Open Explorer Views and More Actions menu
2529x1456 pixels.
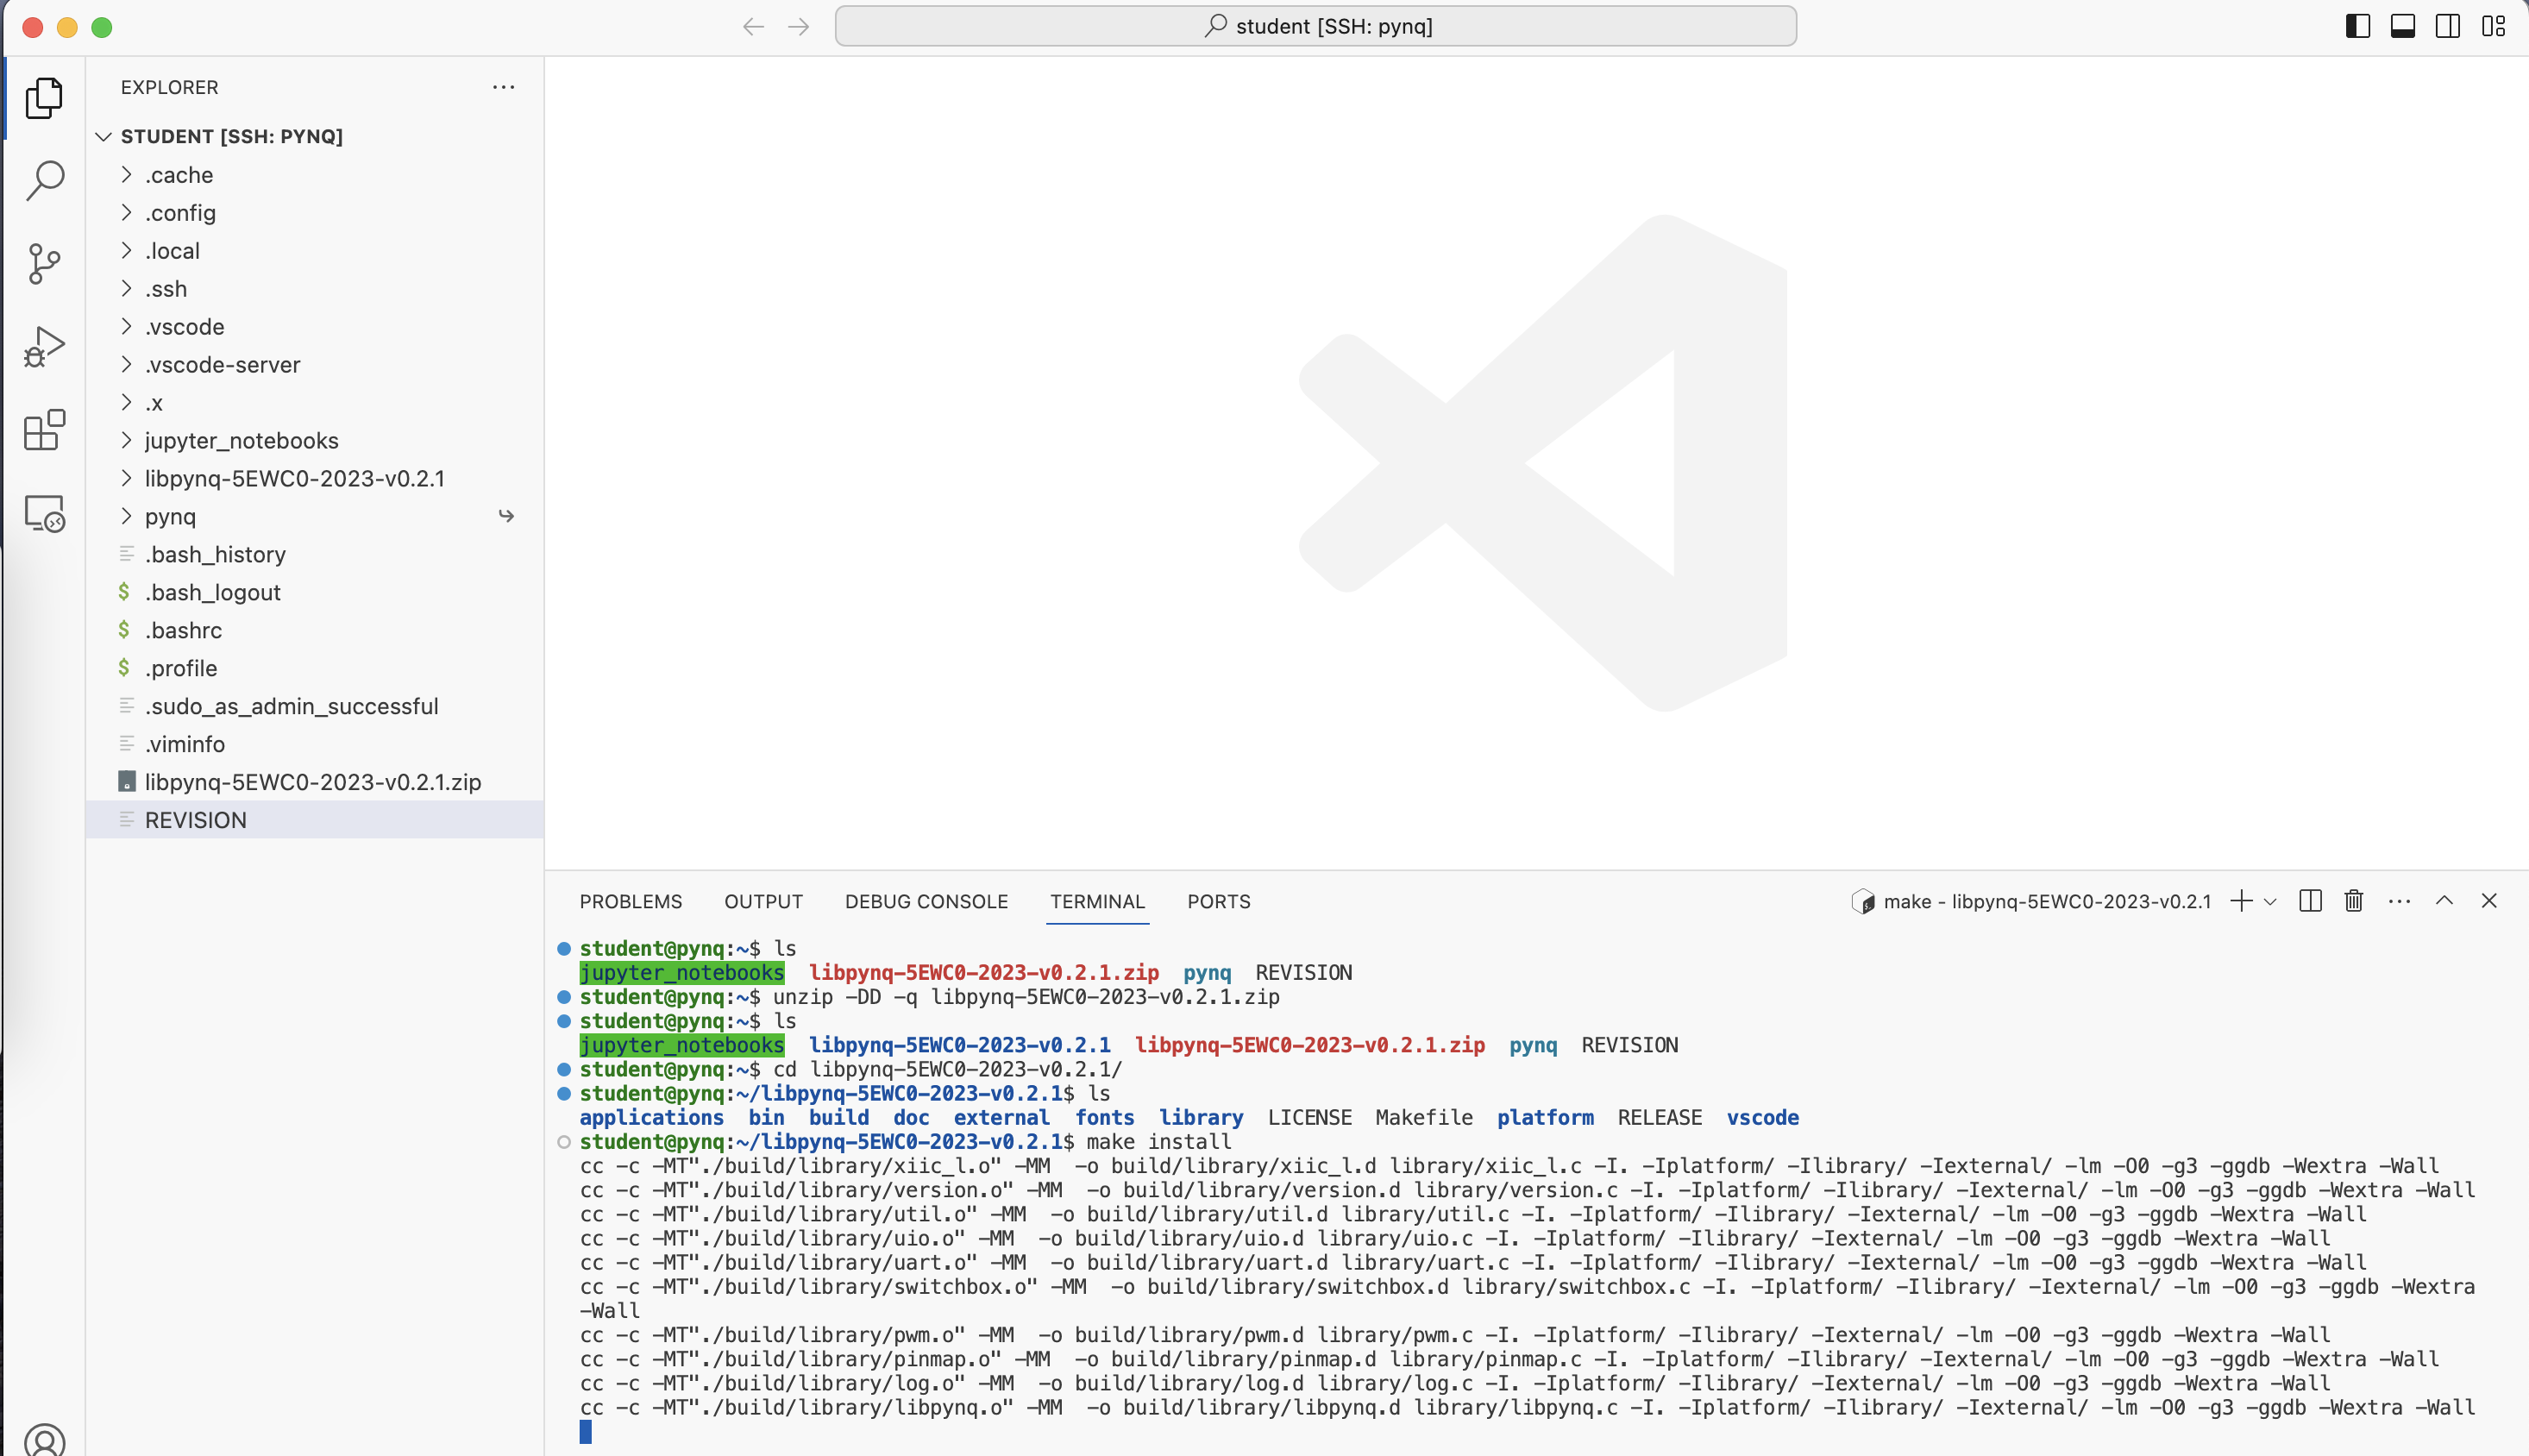pyautogui.click(x=503, y=87)
